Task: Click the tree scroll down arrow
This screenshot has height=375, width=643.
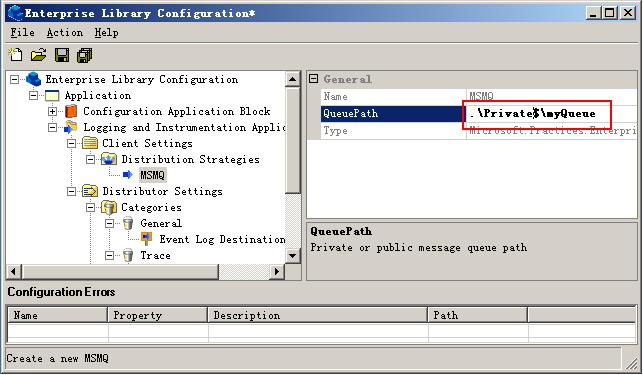Action: 293,256
